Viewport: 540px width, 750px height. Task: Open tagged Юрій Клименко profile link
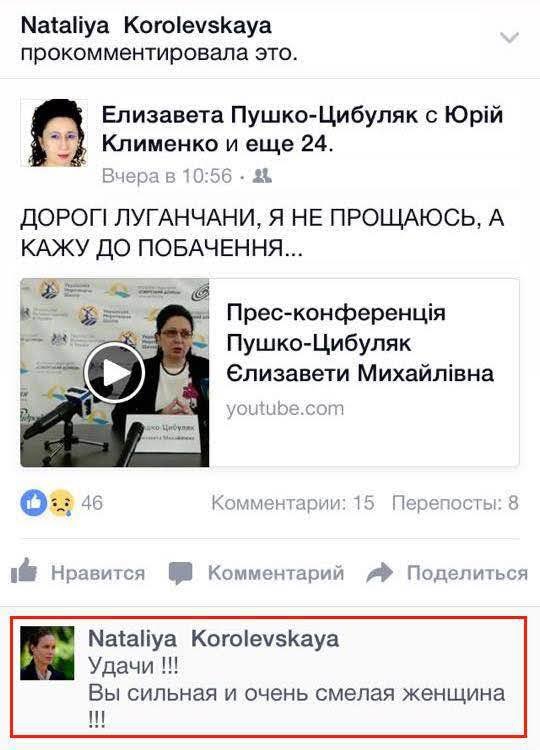(x=303, y=129)
